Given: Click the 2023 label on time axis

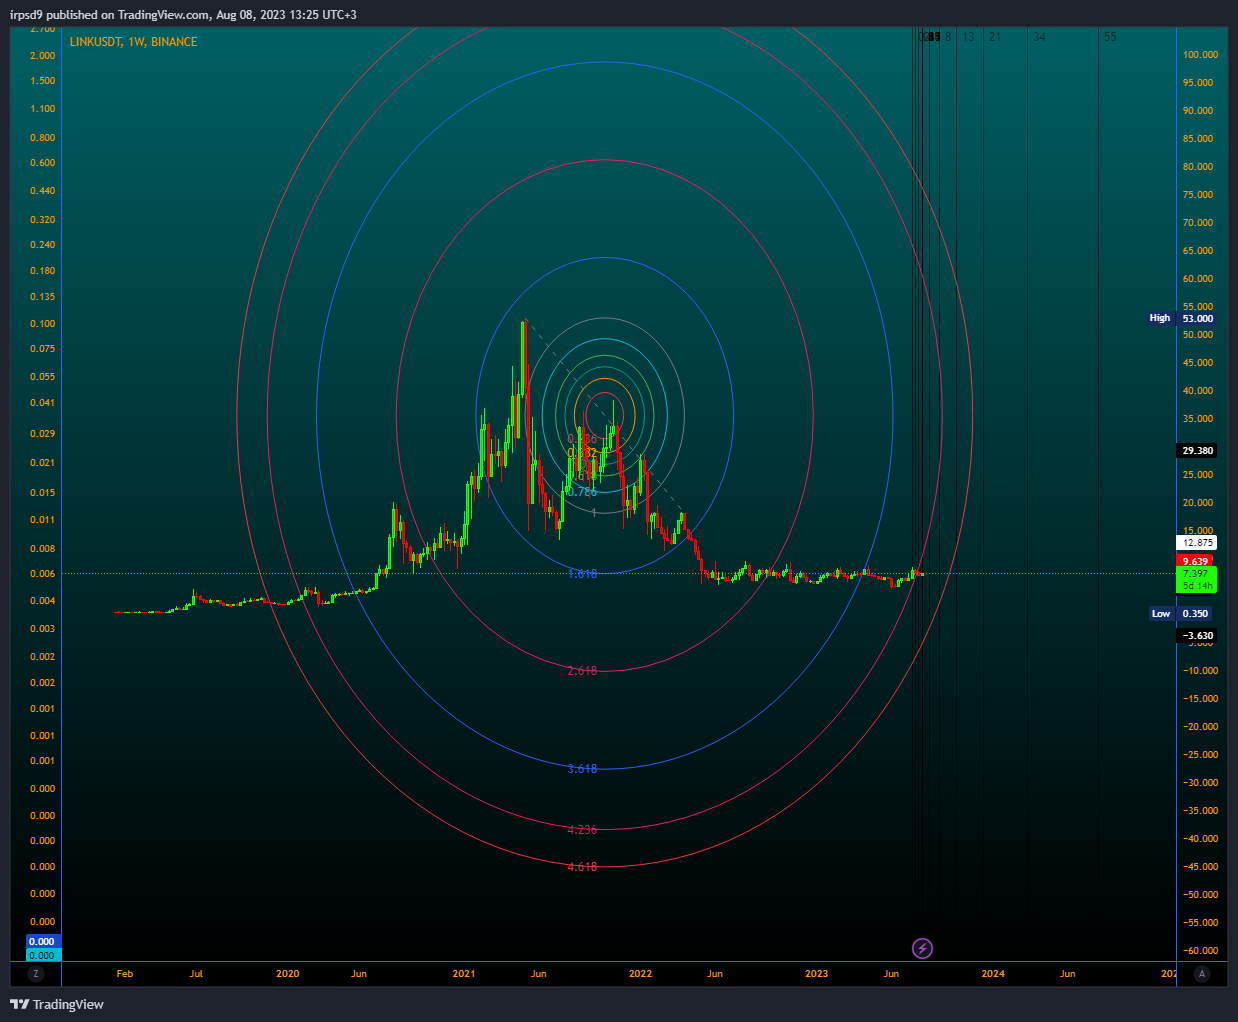Looking at the screenshot, I should click(816, 974).
